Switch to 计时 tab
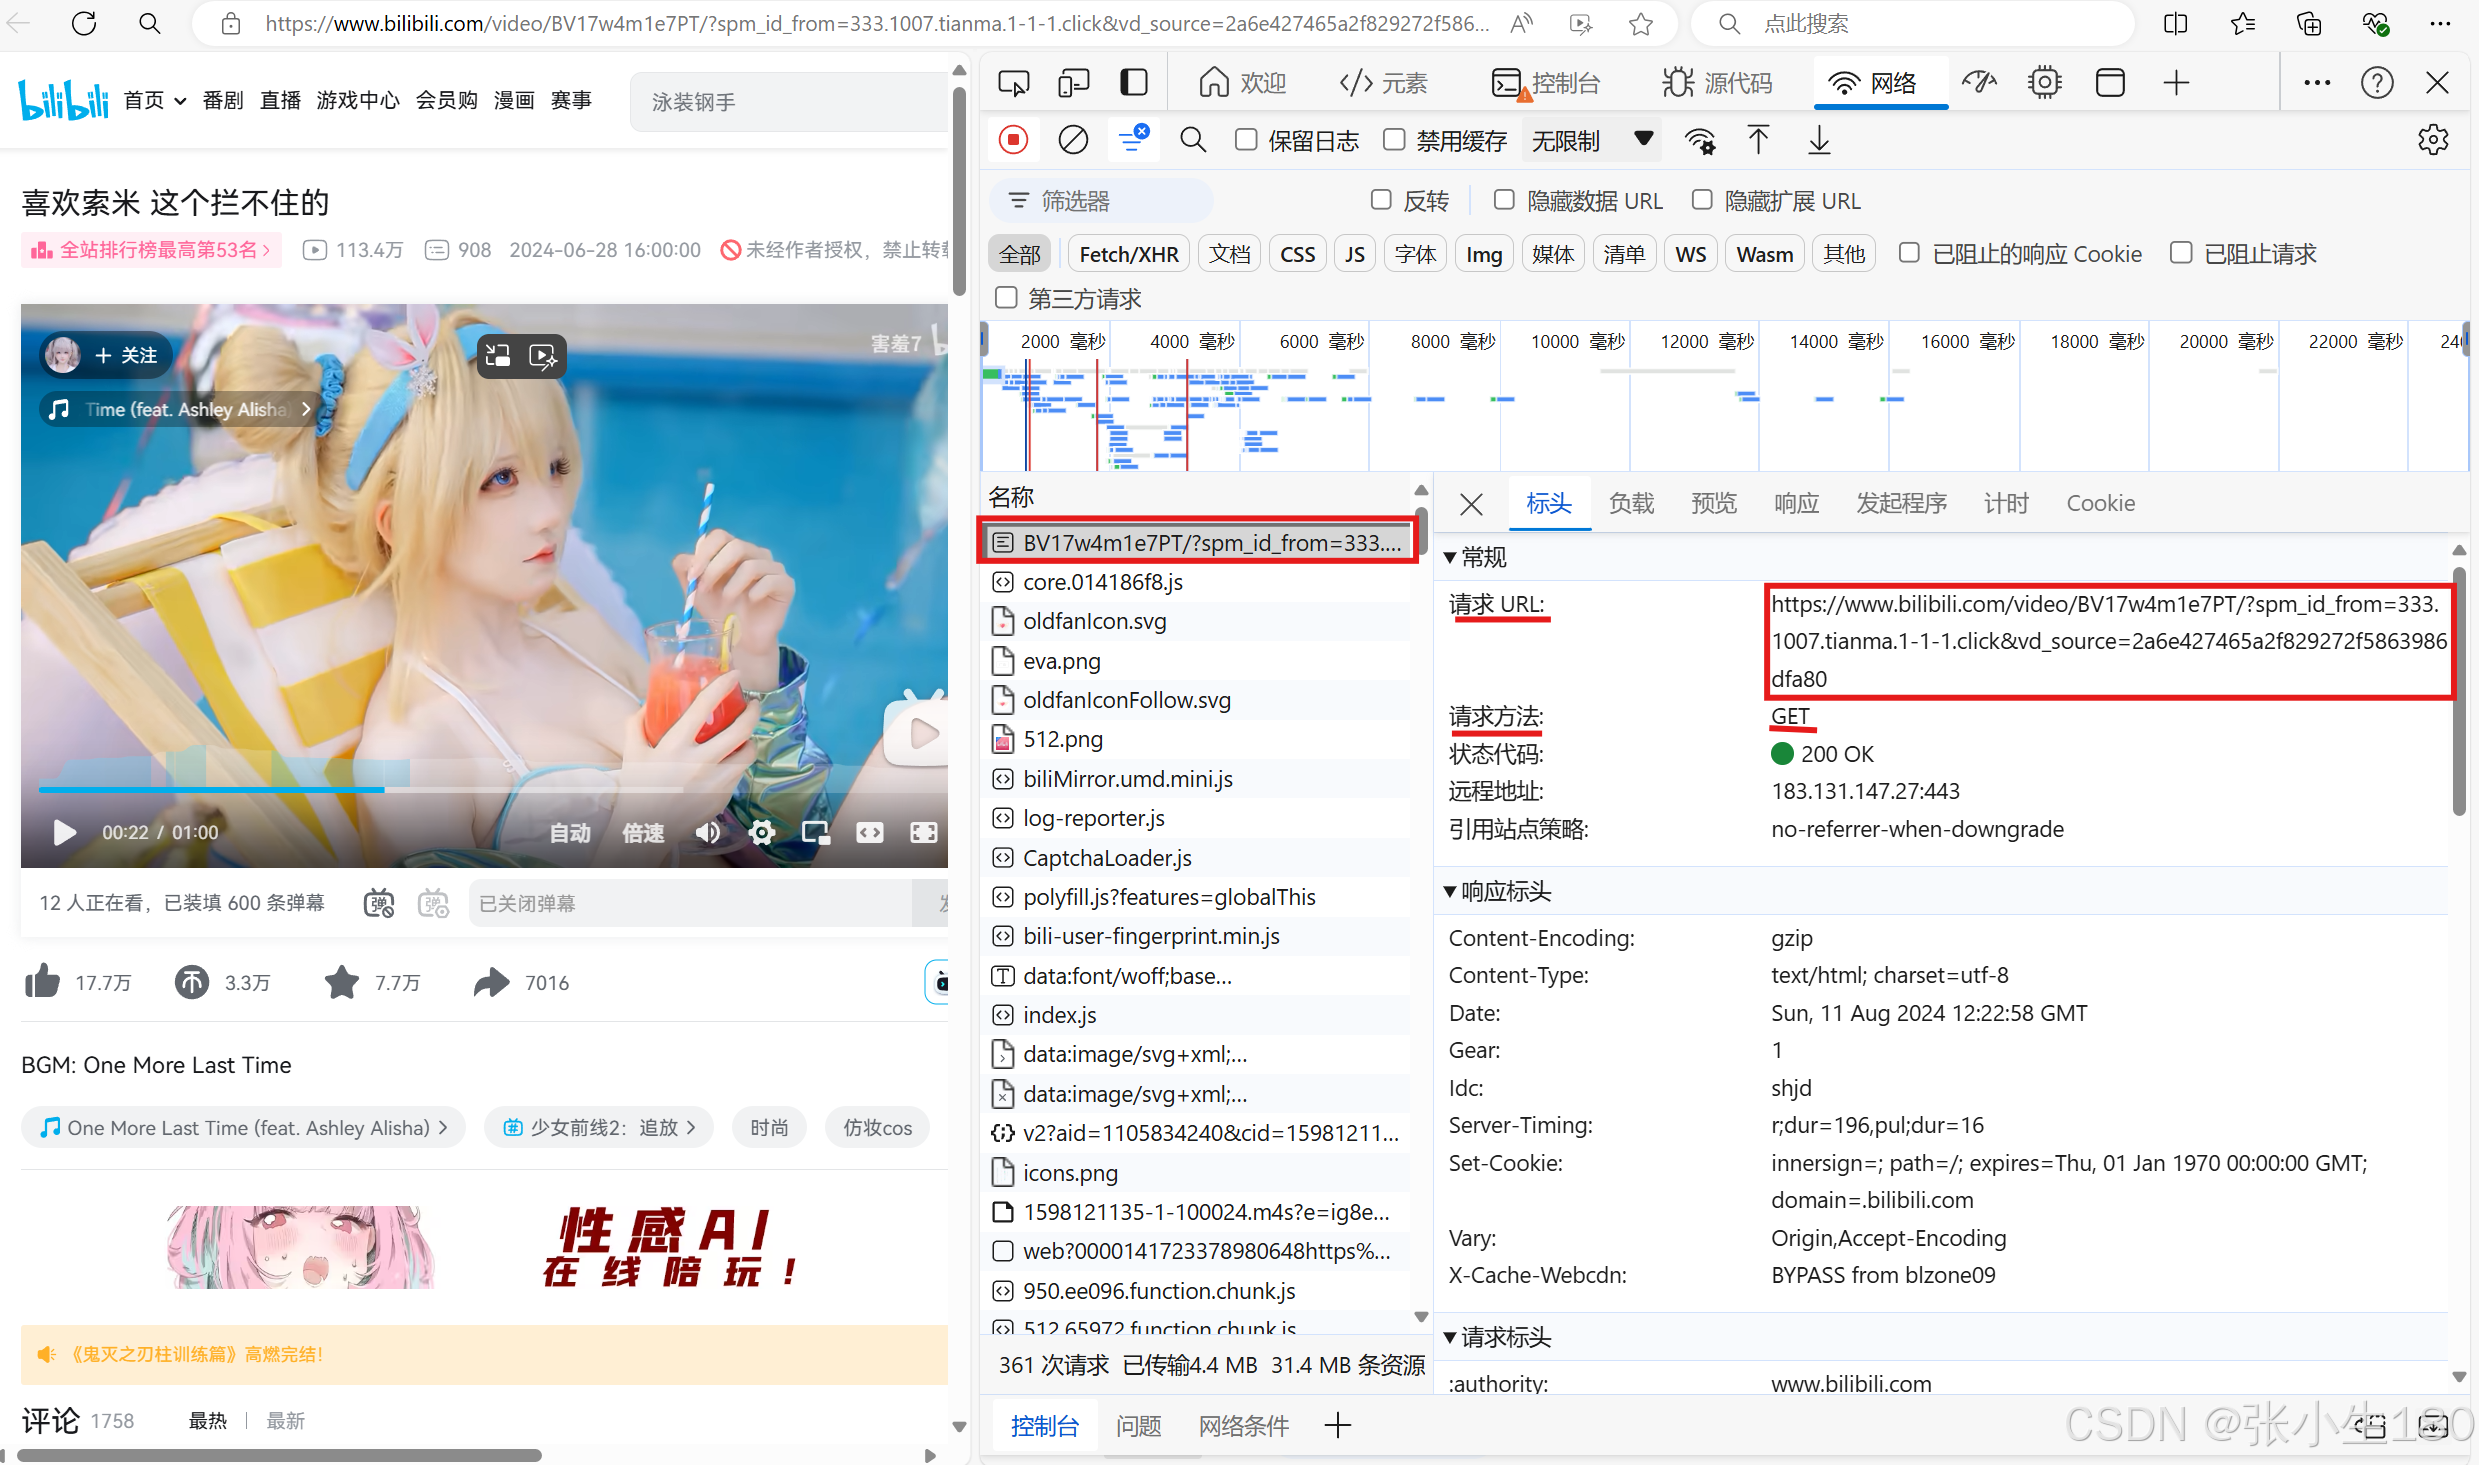 2006,503
